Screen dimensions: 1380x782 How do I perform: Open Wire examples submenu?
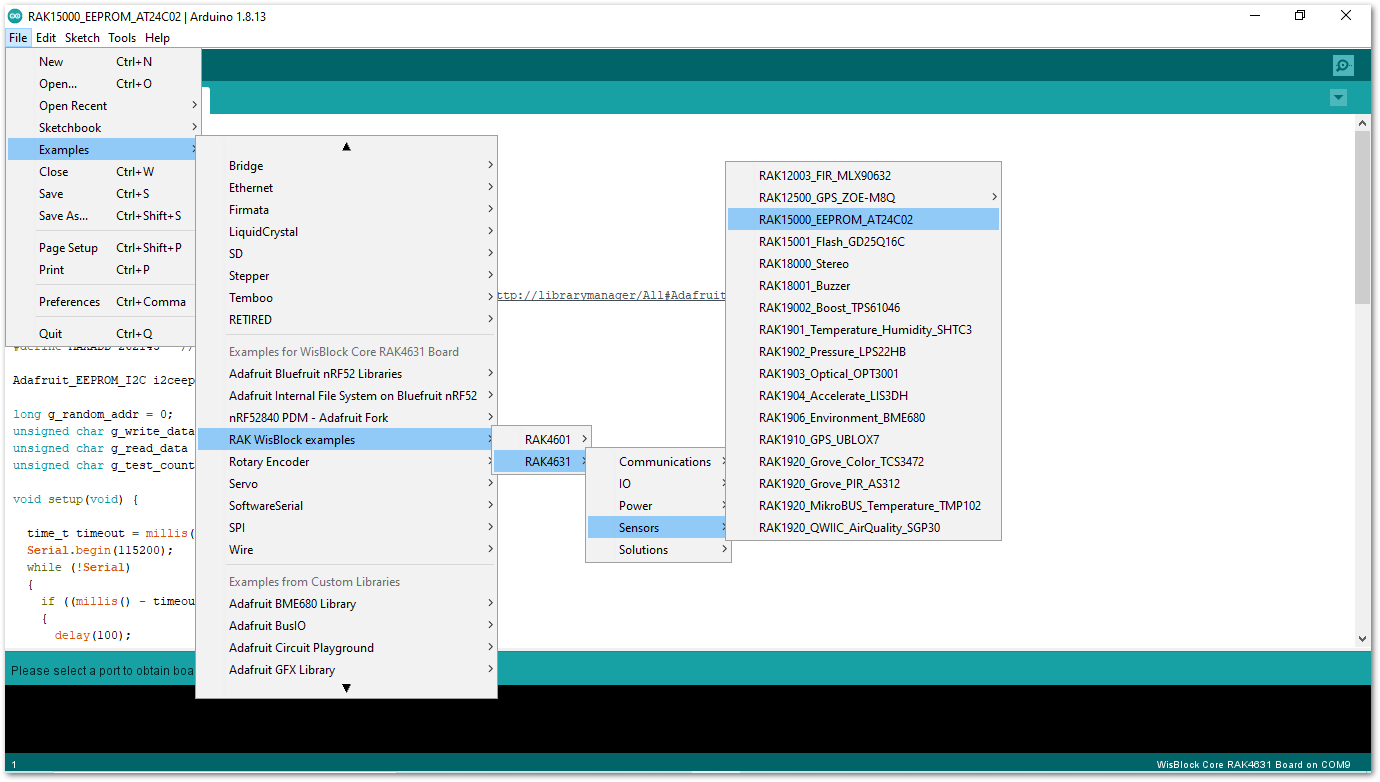(346, 550)
